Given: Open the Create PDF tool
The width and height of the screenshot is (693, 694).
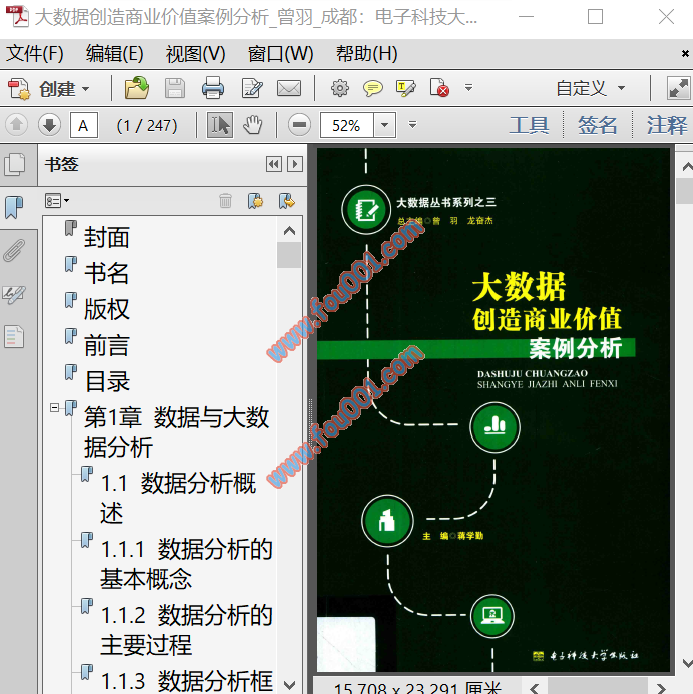Looking at the screenshot, I should click(x=48, y=89).
